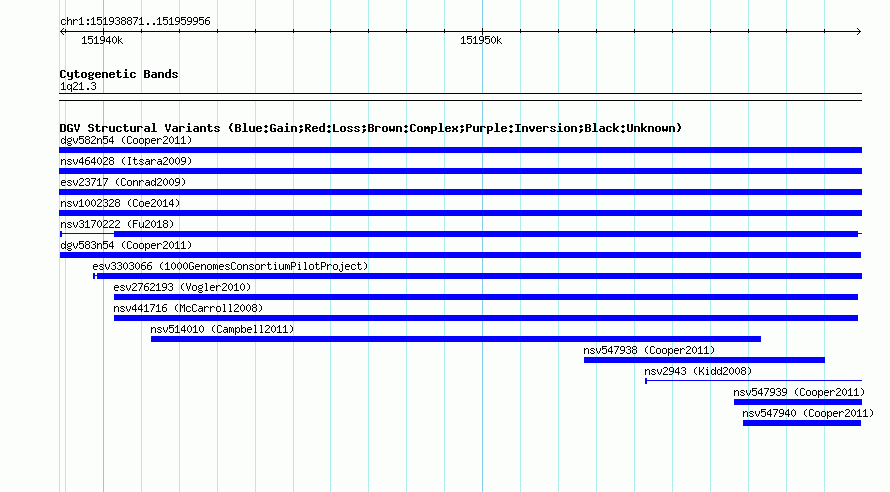Click the blue bar under nsv514010
The width and height of the screenshot is (890, 492).
456,339
